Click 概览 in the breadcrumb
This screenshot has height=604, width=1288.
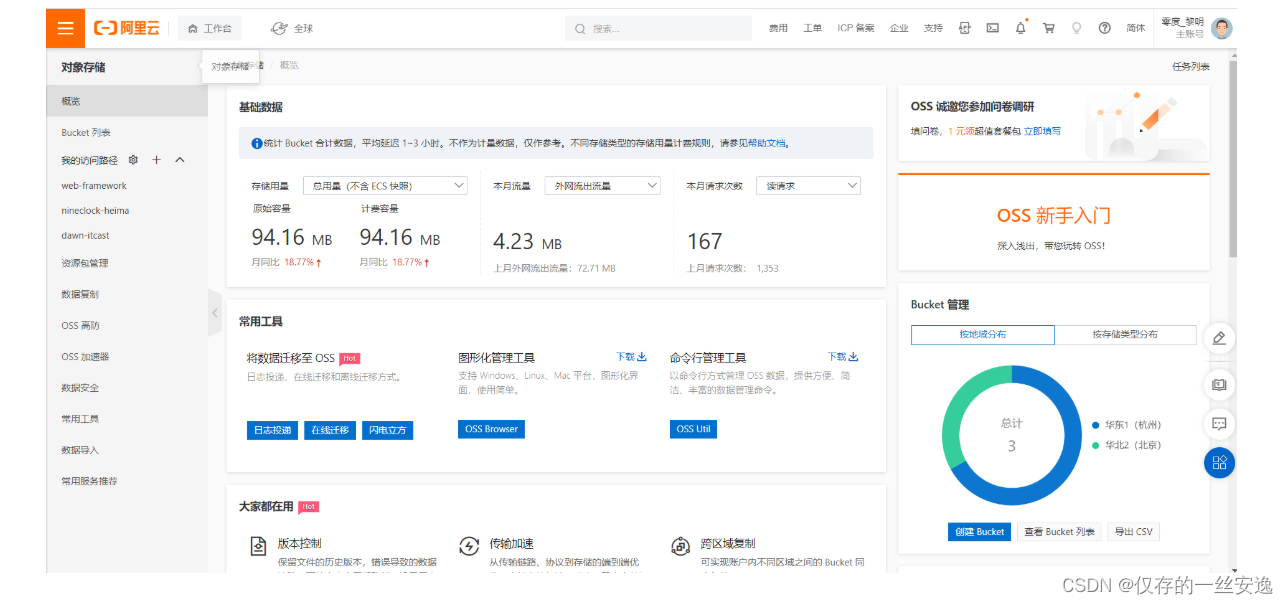tap(289, 65)
